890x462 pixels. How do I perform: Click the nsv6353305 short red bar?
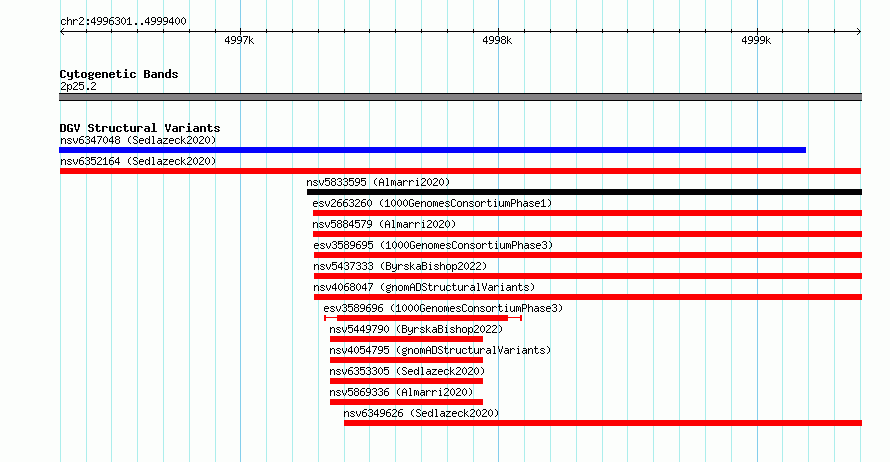pos(406,381)
